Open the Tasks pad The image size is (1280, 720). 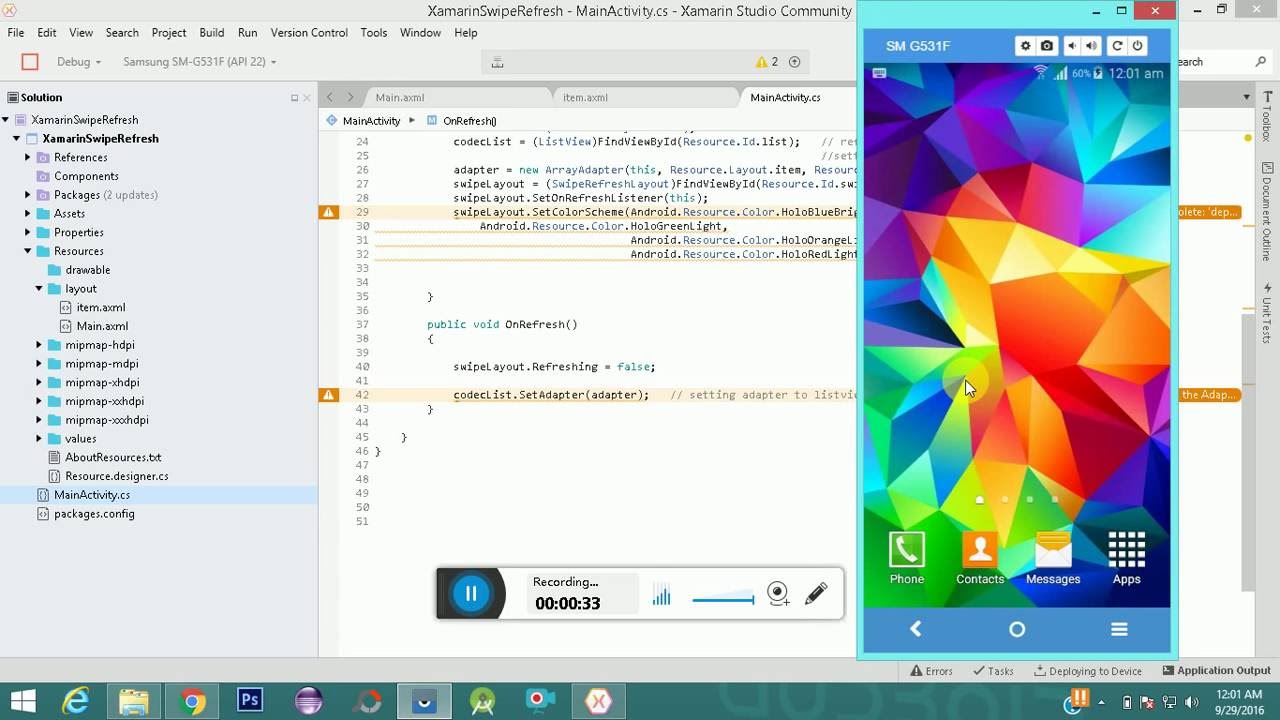click(x=992, y=671)
